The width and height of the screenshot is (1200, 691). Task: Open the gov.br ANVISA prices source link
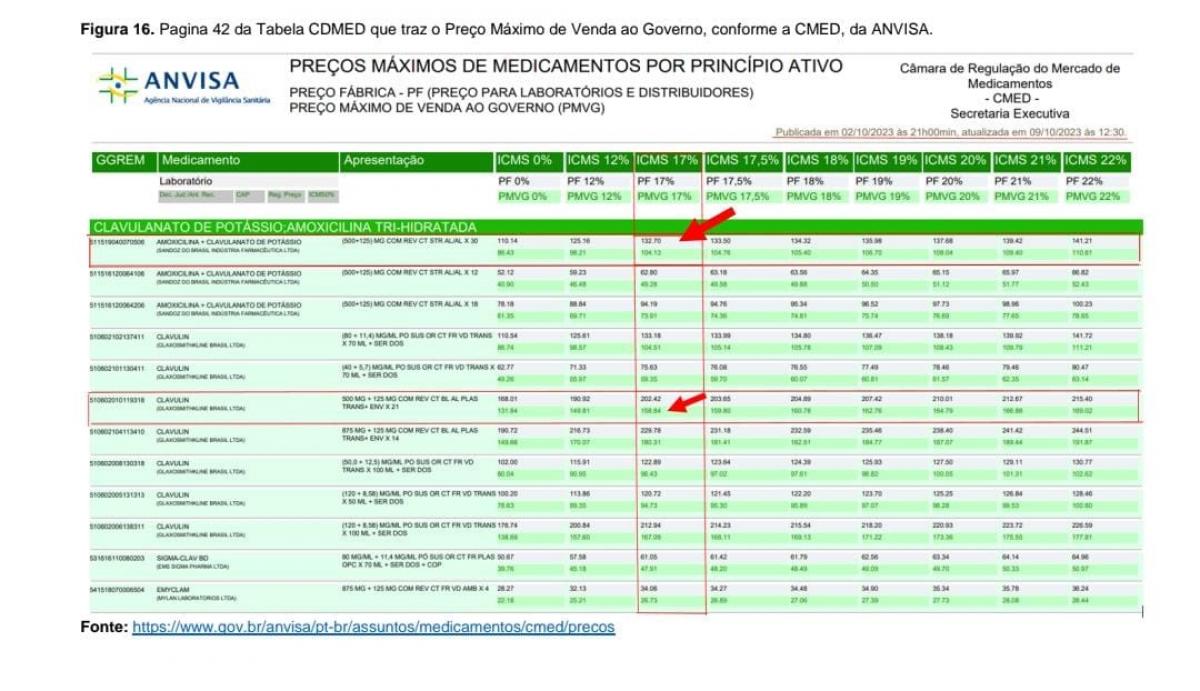(373, 628)
